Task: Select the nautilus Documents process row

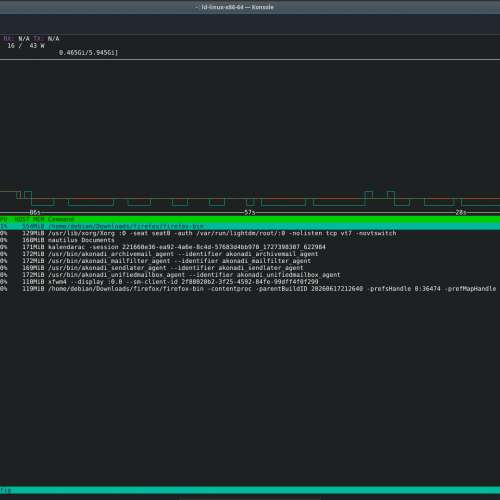Action: [x=250, y=240]
